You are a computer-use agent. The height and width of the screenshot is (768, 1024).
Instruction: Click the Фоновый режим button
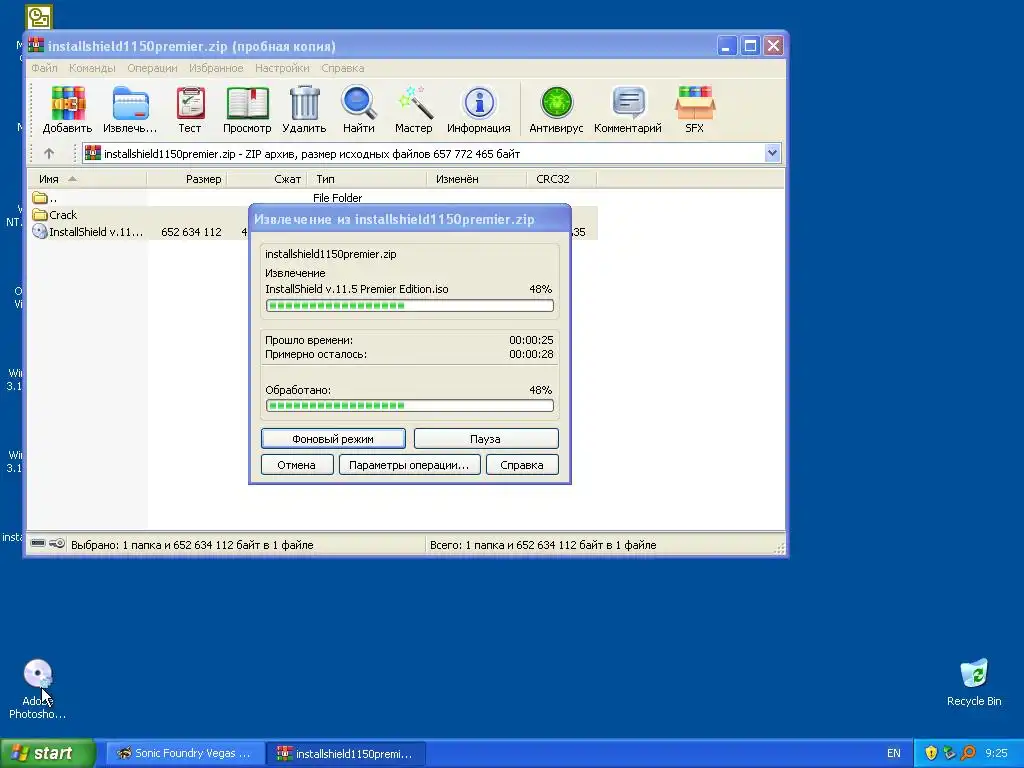(x=333, y=439)
